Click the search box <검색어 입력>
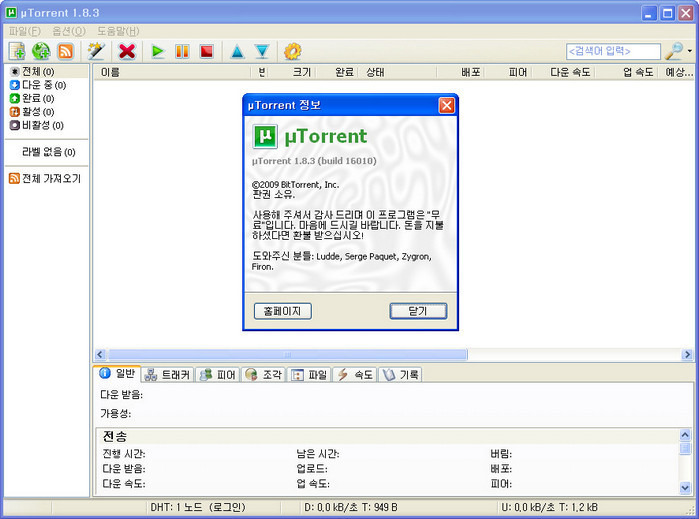Image resolution: width=699 pixels, height=519 pixels. [613, 51]
